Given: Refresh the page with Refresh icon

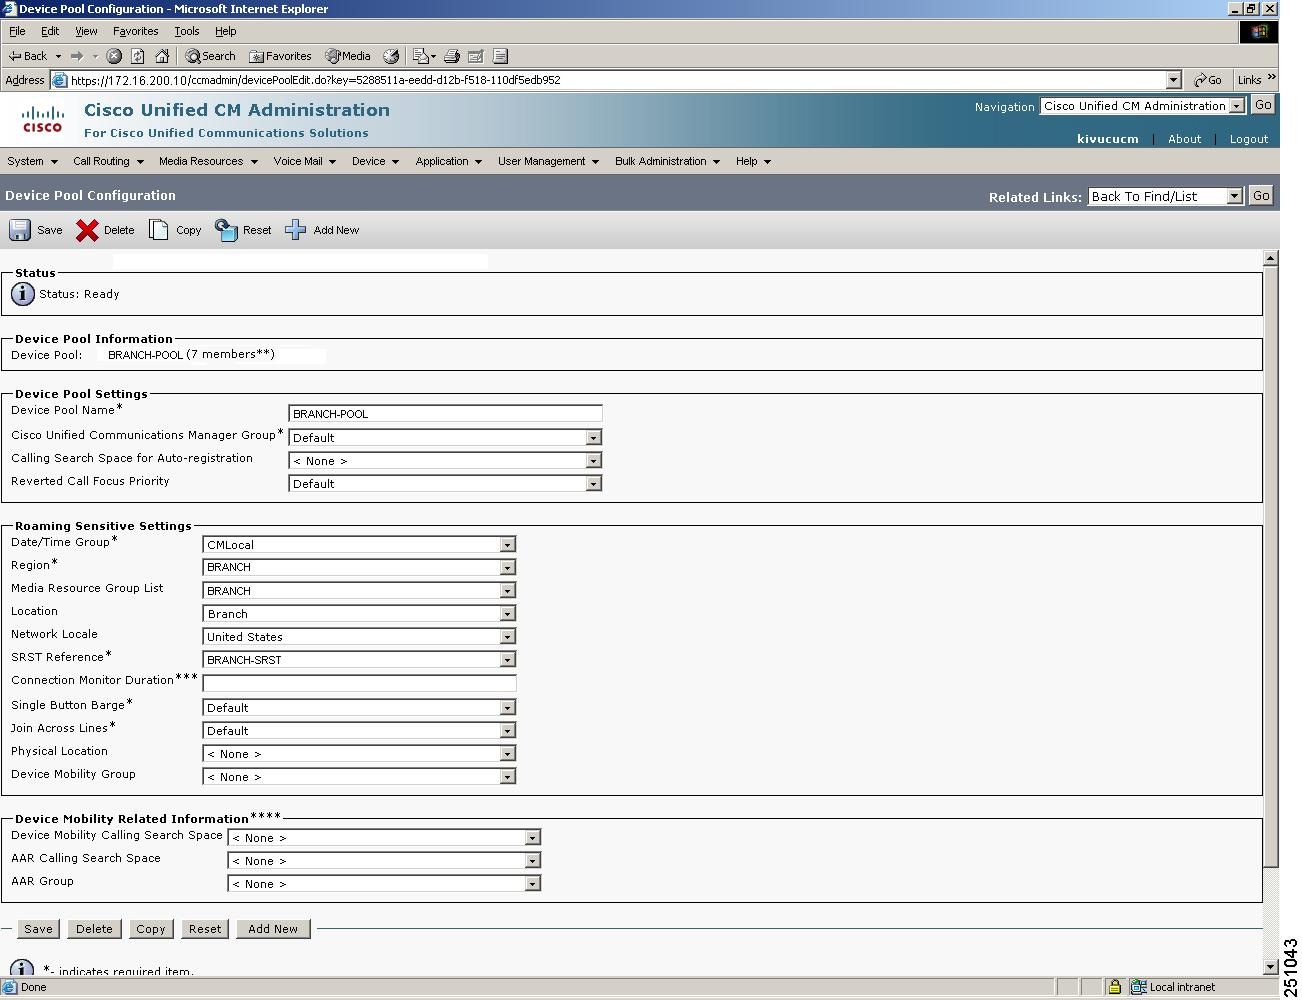Looking at the screenshot, I should click(138, 56).
